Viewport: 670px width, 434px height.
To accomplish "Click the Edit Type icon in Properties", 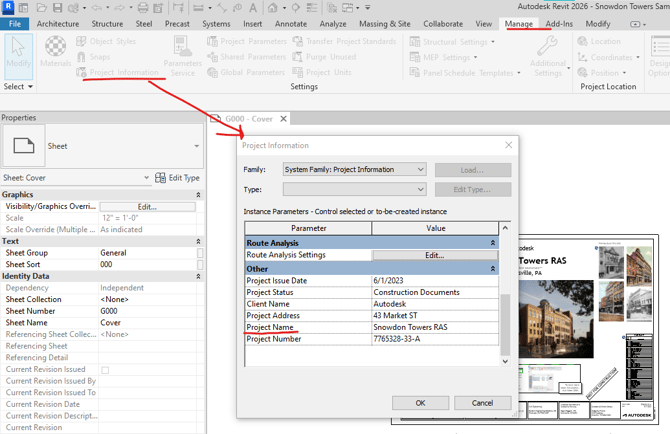I will 160,178.
